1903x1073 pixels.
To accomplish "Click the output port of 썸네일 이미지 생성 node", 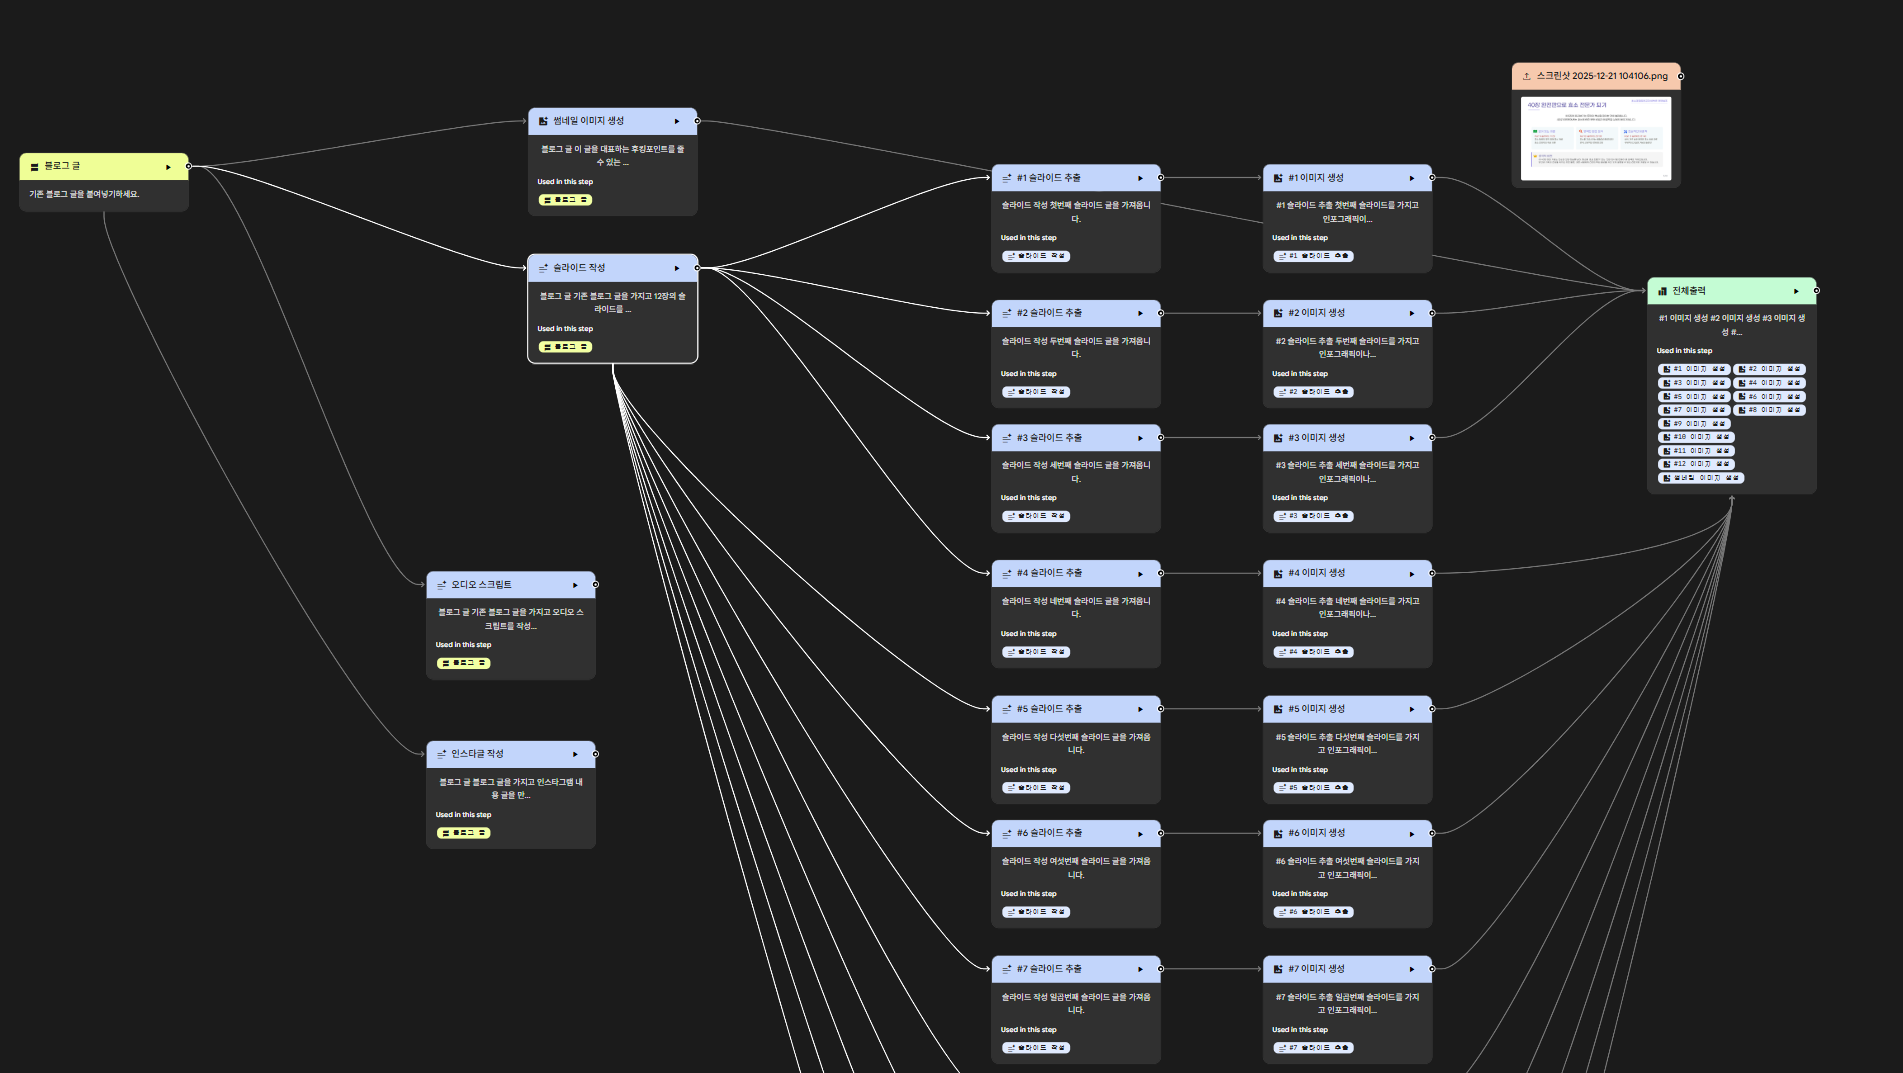I will pos(697,121).
